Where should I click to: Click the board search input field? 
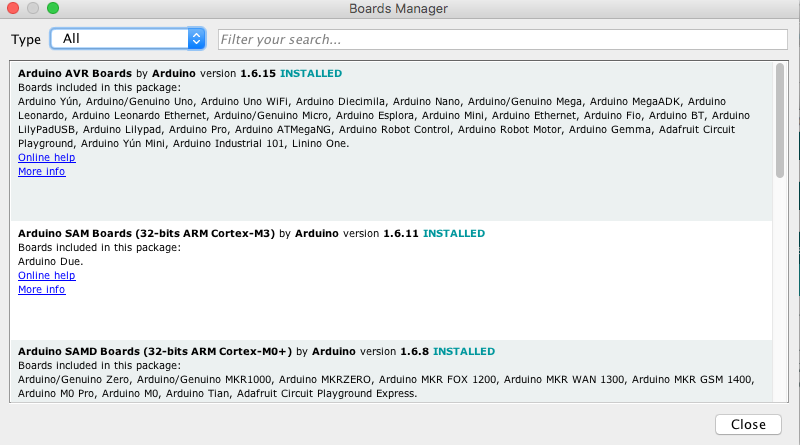coord(502,40)
